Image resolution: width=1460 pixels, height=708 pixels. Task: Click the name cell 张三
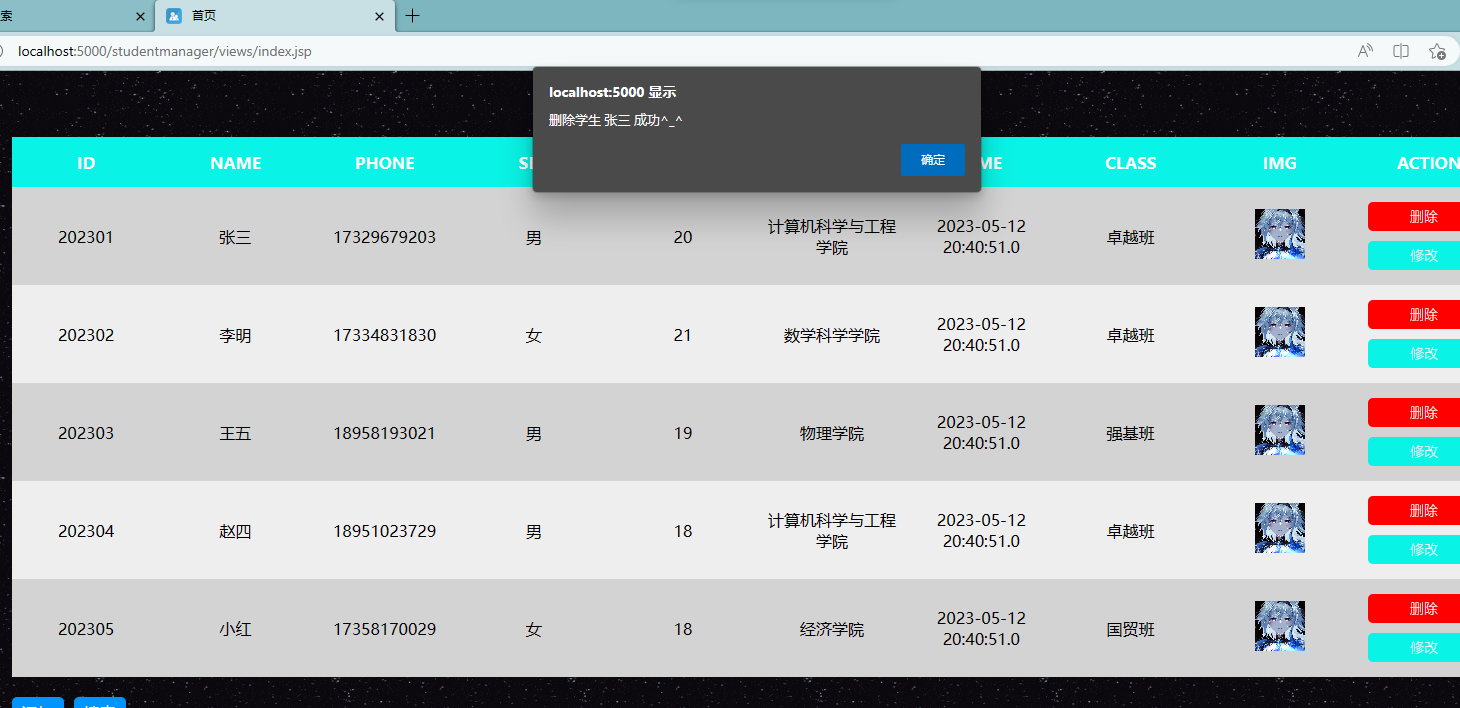coord(235,237)
